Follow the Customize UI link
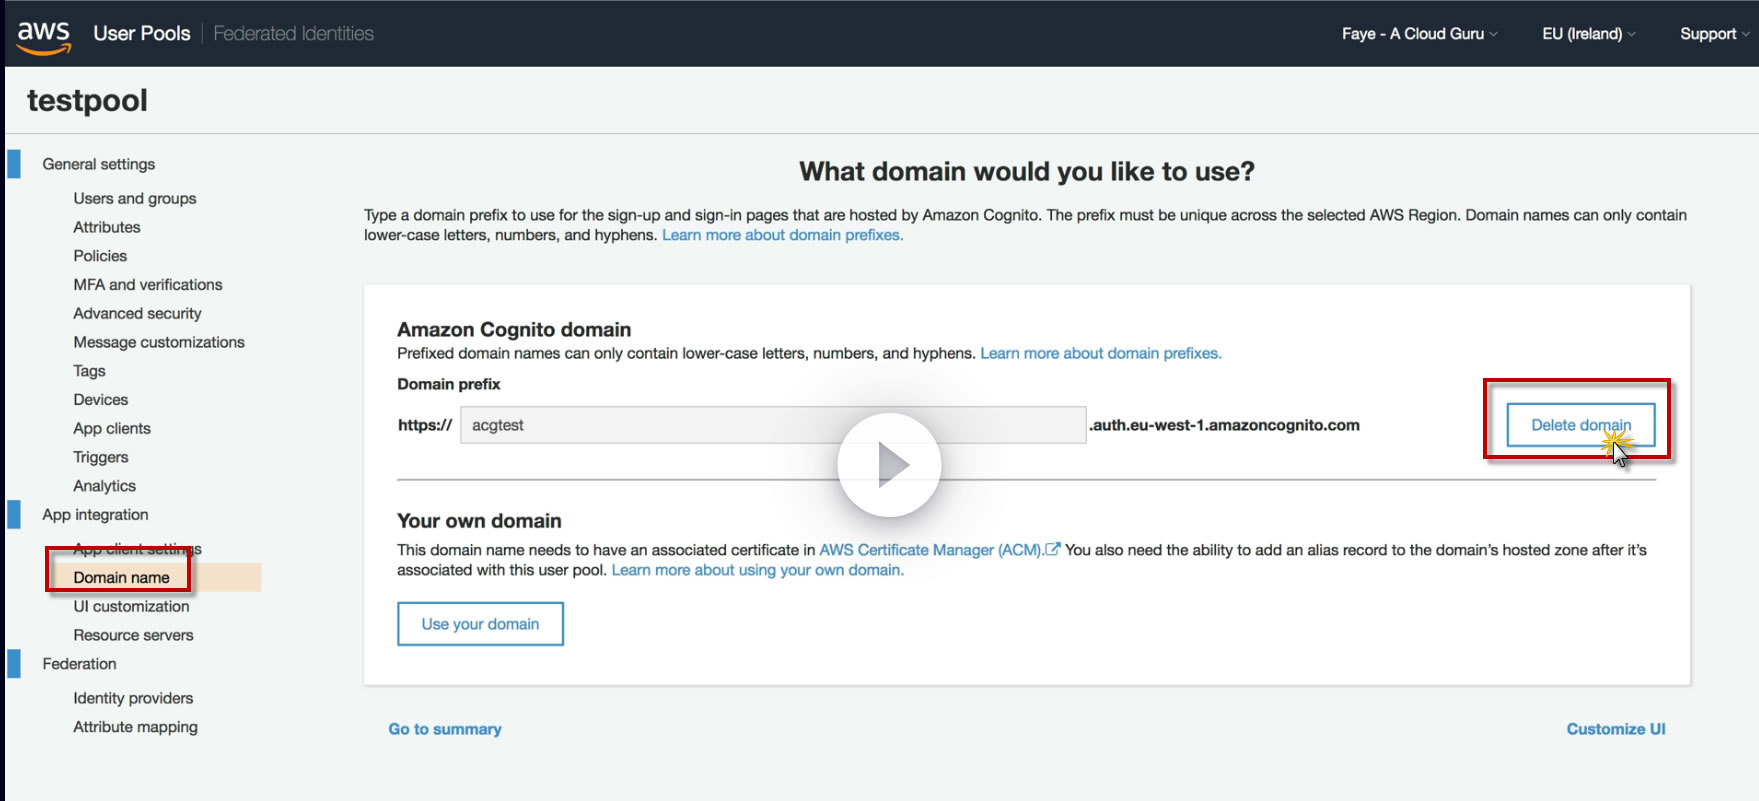Image resolution: width=1759 pixels, height=801 pixels. click(1616, 729)
